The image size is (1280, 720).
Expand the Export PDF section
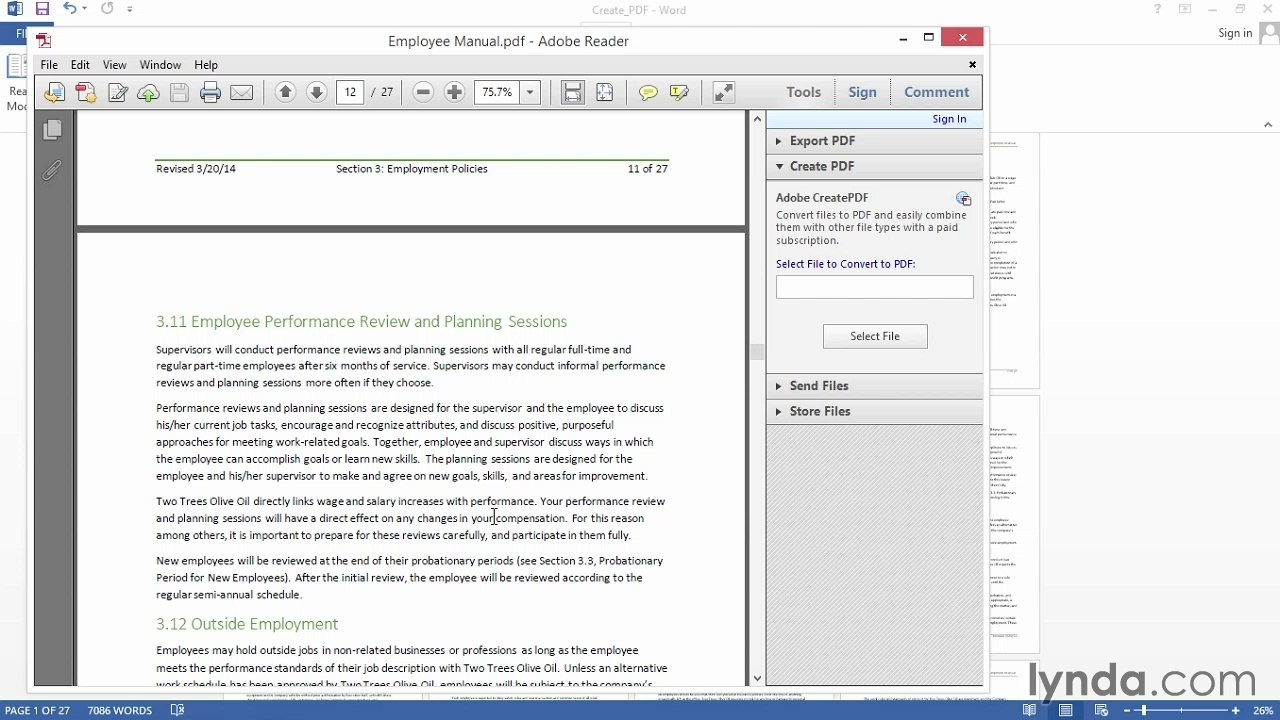pos(778,141)
